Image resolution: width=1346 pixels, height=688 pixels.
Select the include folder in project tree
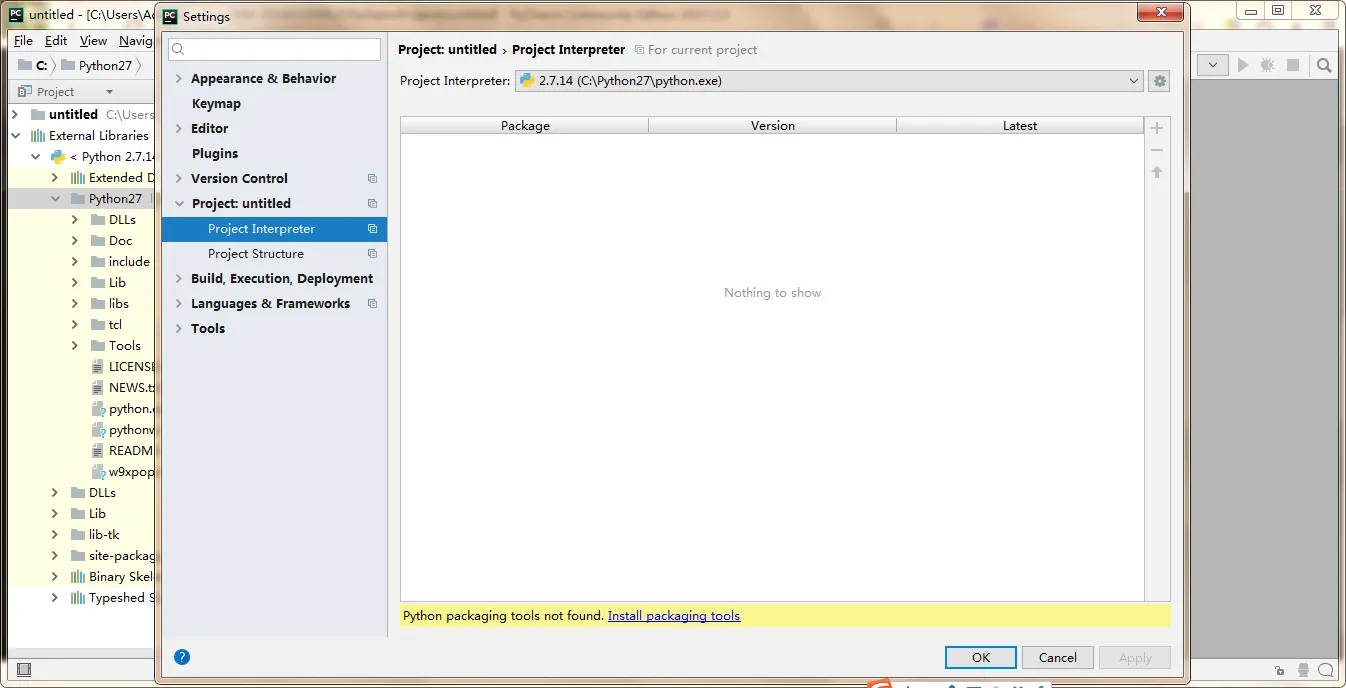click(129, 262)
